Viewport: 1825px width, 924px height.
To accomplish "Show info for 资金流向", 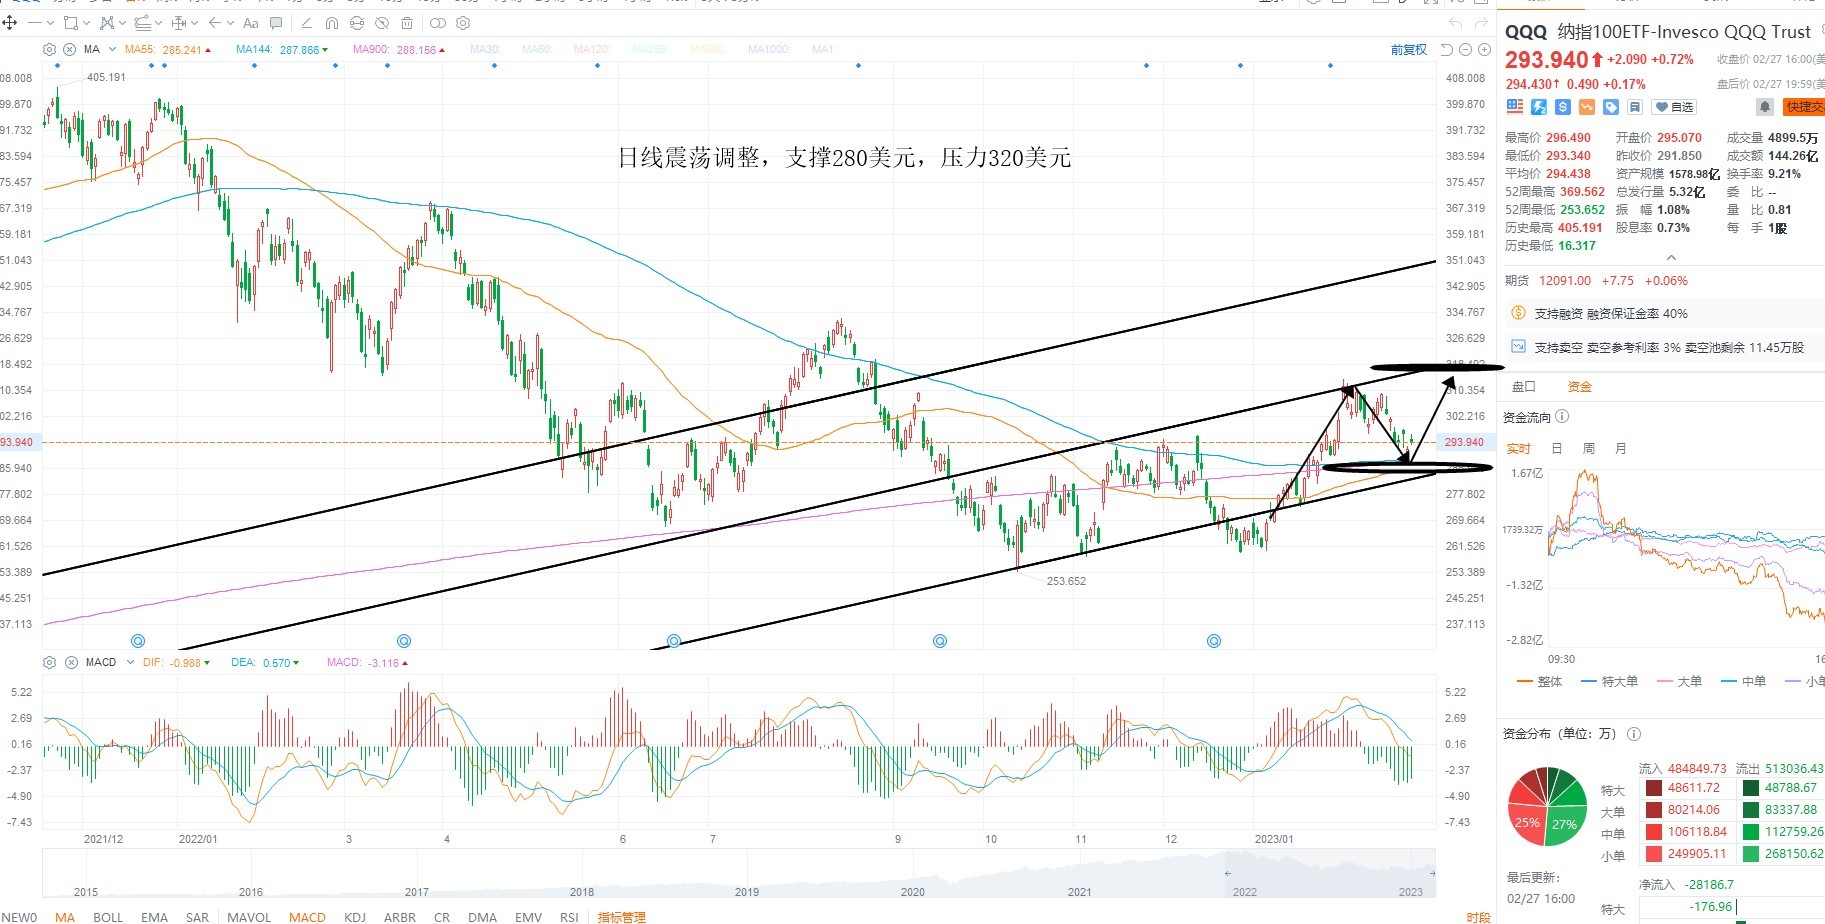I will tap(1562, 417).
